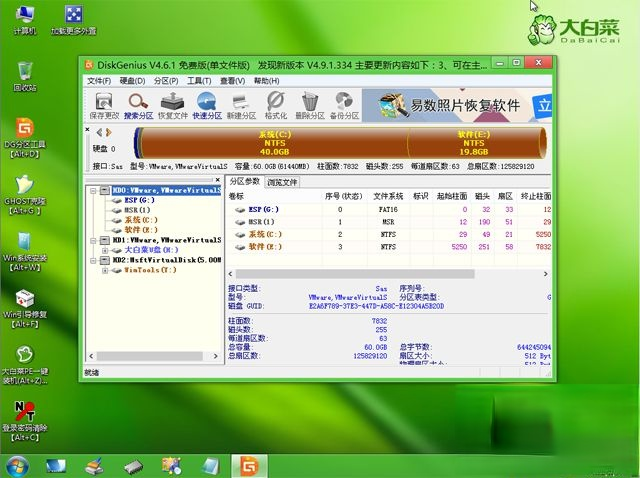Expand the 大白菜U盘 (H:) tree node
Image resolution: width=640 pixels, height=478 pixels.
105,250
